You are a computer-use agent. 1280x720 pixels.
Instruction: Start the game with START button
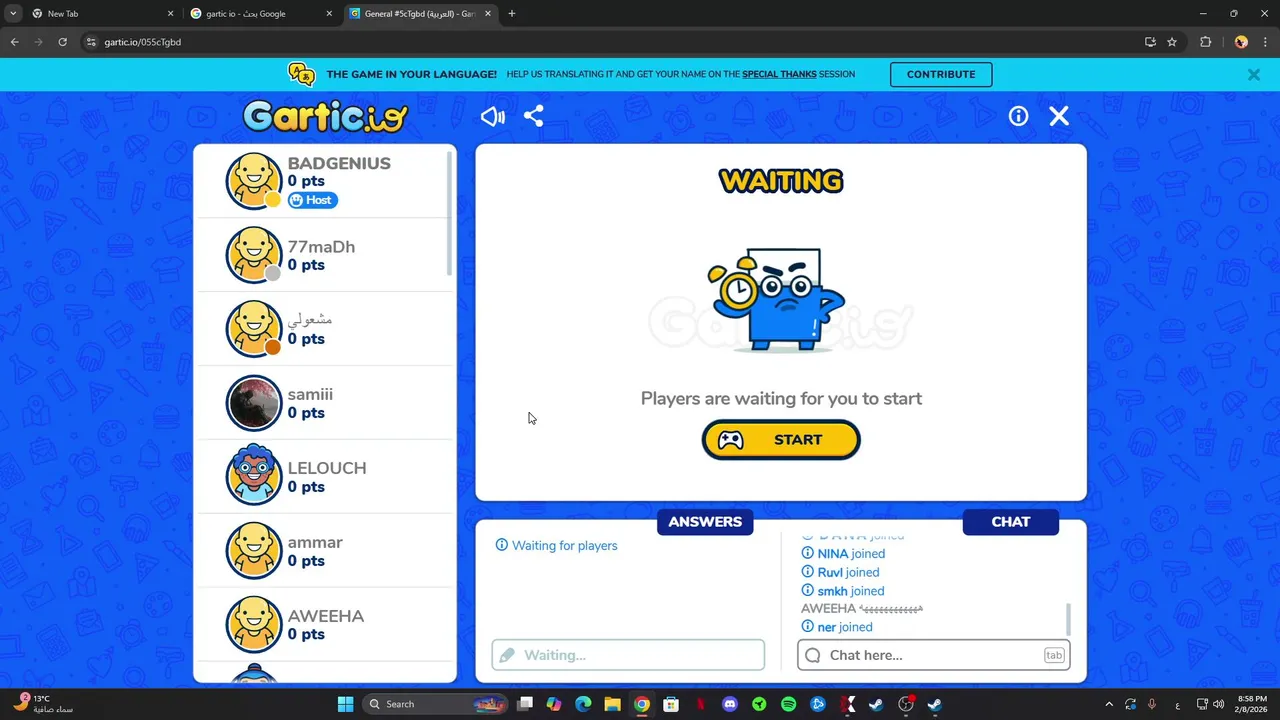tap(781, 440)
